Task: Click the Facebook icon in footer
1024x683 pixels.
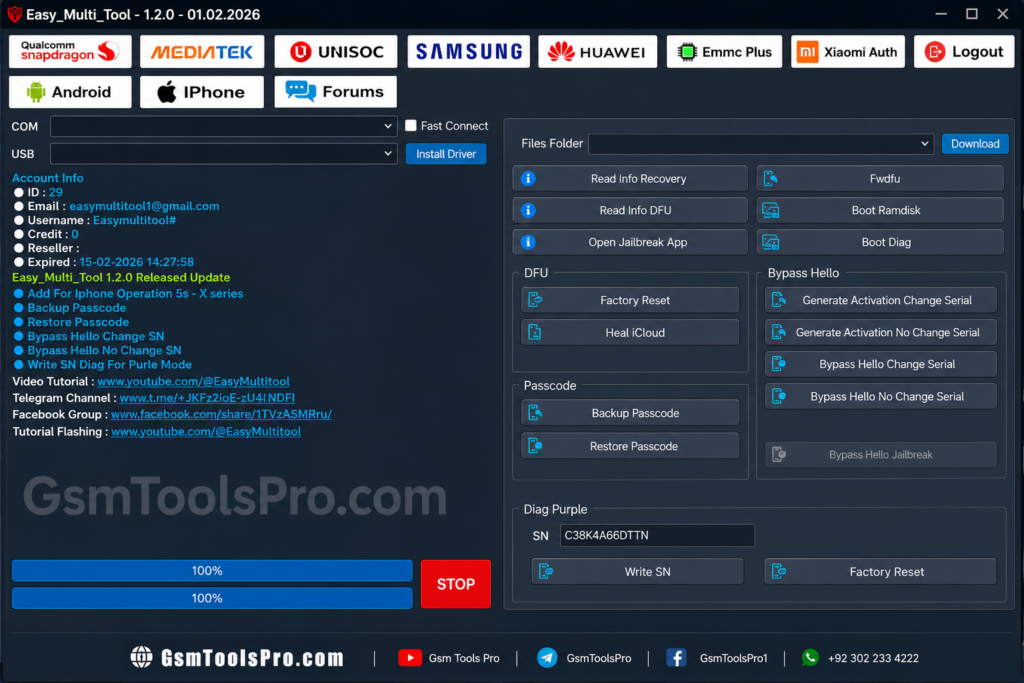Action: (x=676, y=658)
